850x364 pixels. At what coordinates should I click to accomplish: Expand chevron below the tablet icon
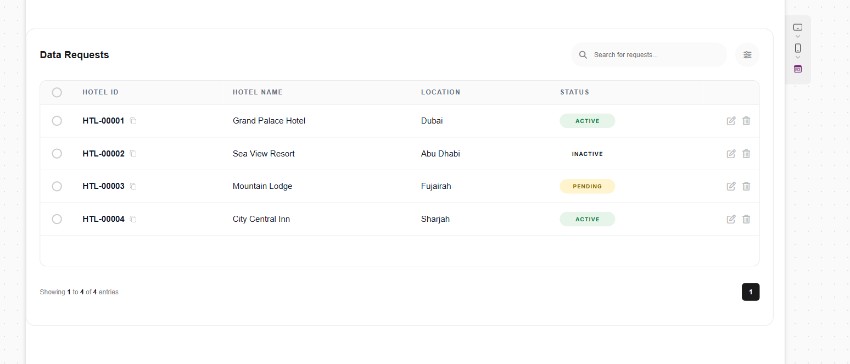[x=797, y=36]
